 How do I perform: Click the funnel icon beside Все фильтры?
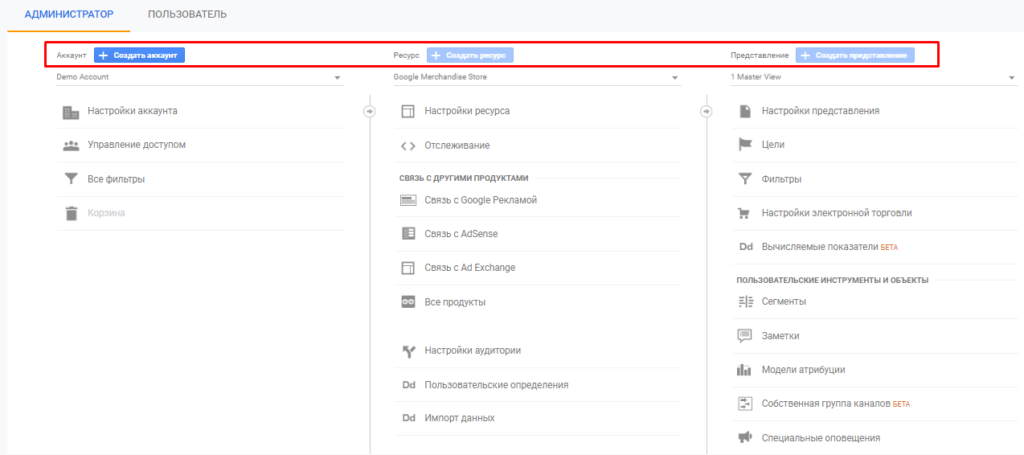point(71,180)
